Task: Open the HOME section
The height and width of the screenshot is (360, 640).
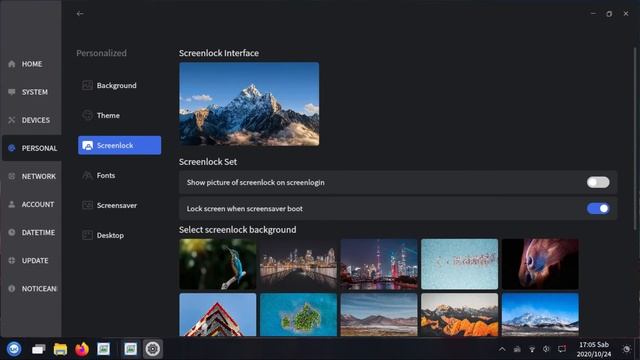Action: [x=31, y=64]
